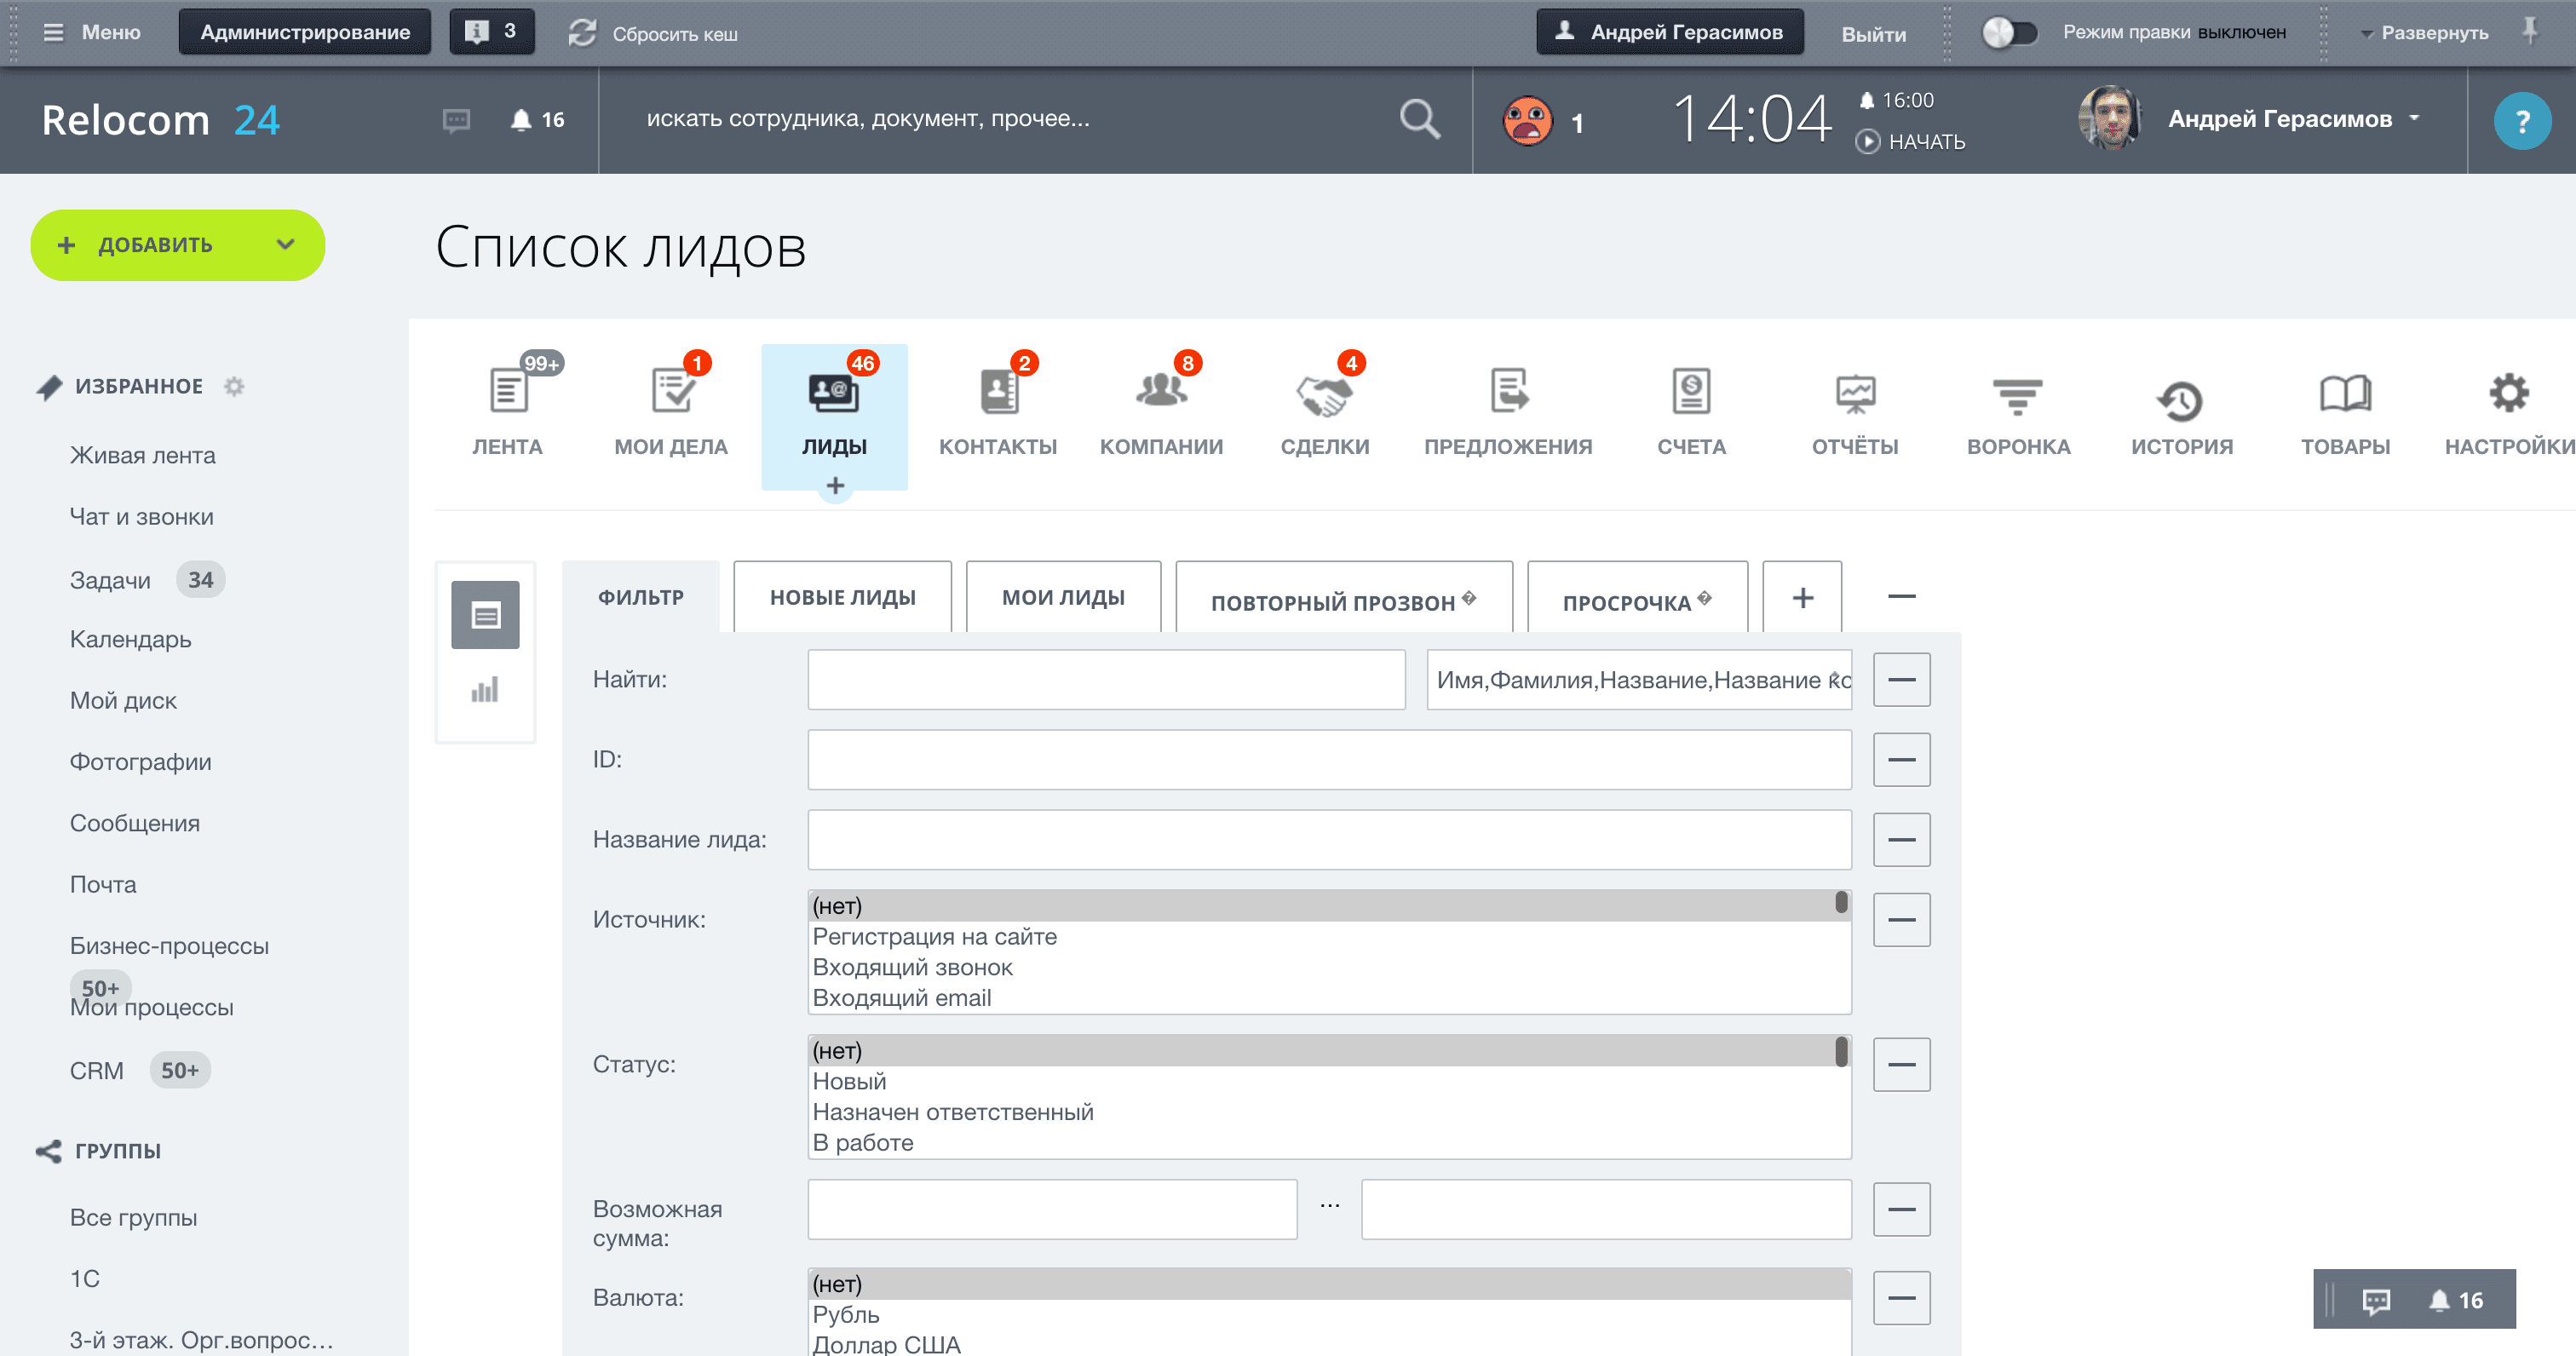Open header chat messages icon
The image size is (2576, 1356).
coord(456,121)
